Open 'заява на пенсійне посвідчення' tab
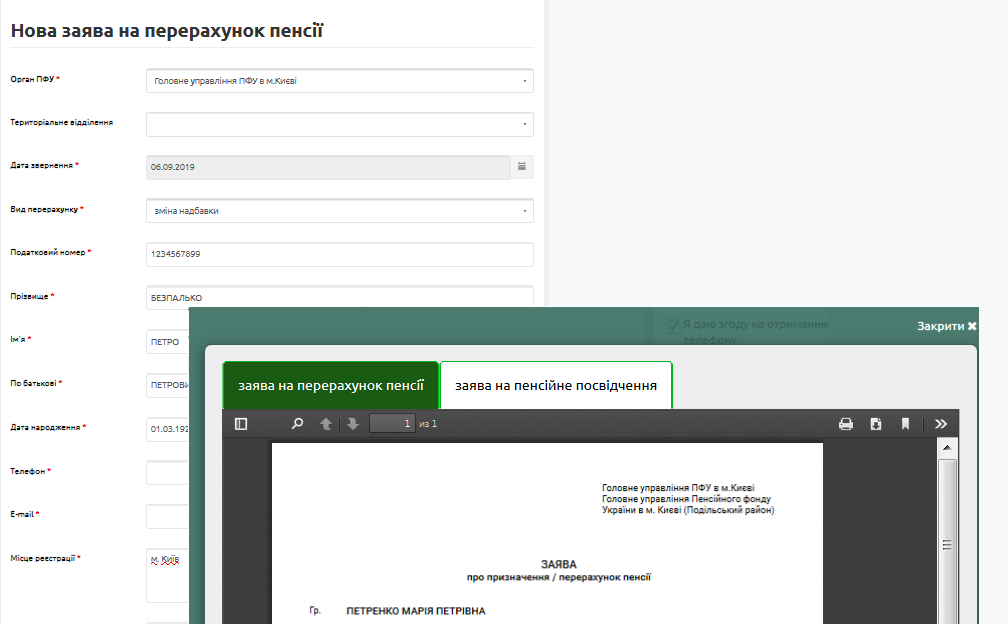The height and width of the screenshot is (624, 1008). pos(556,385)
